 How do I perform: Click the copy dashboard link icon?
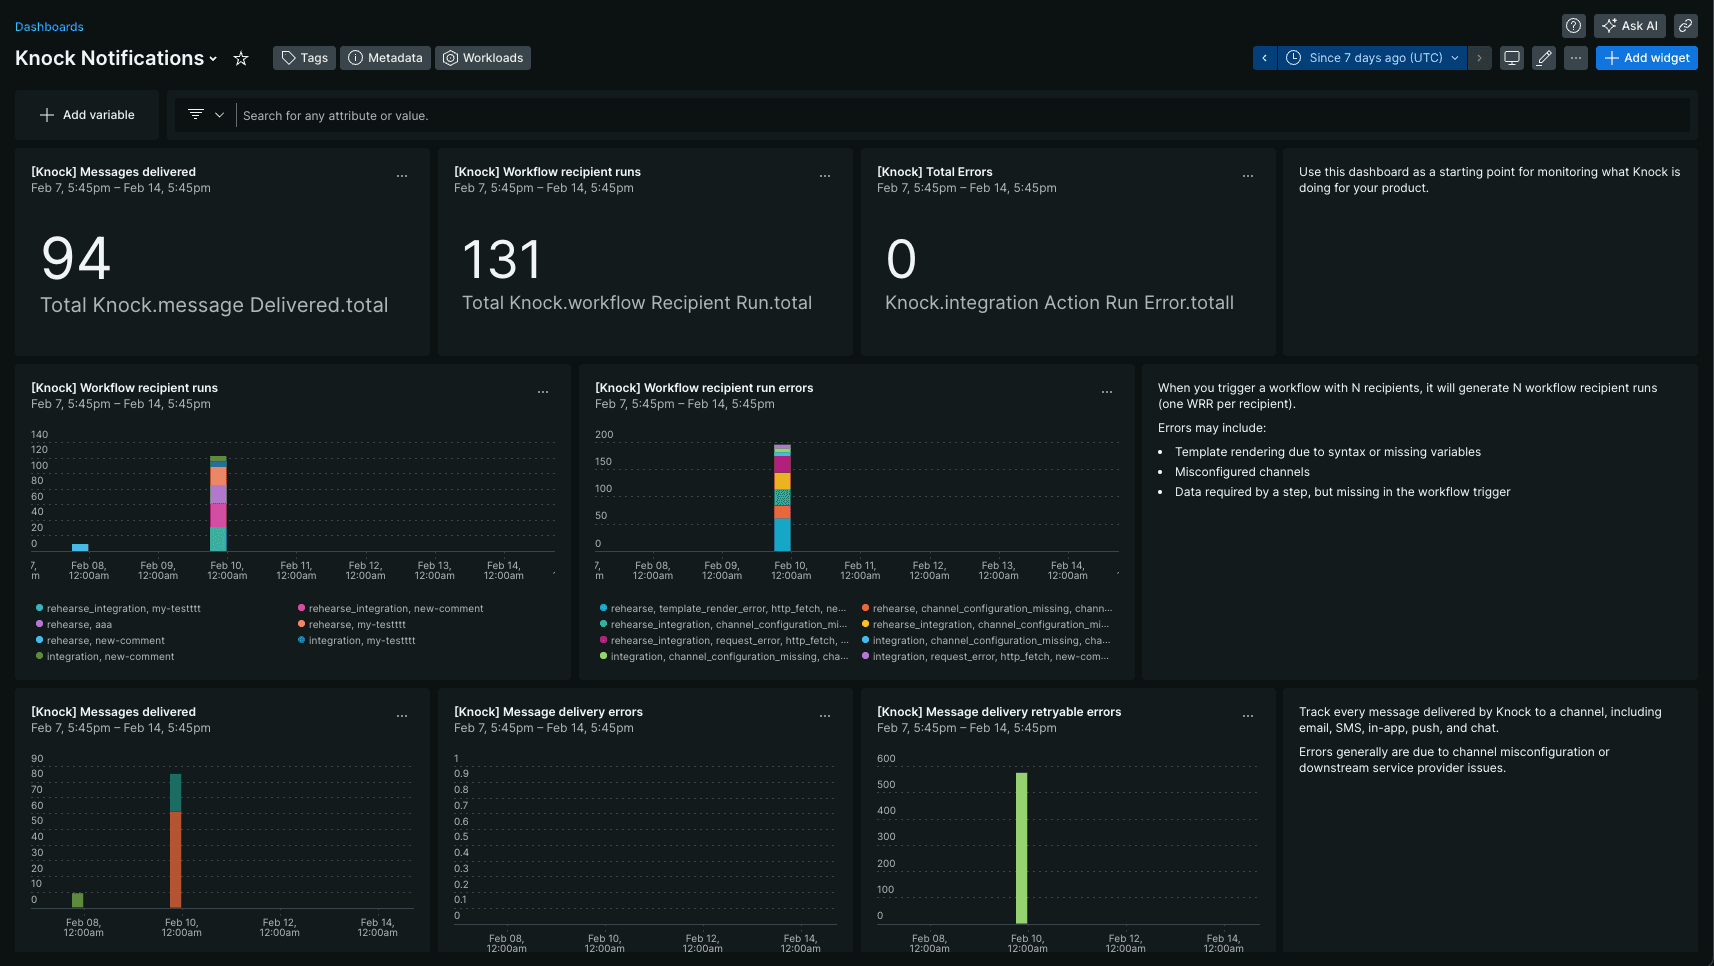[1686, 25]
